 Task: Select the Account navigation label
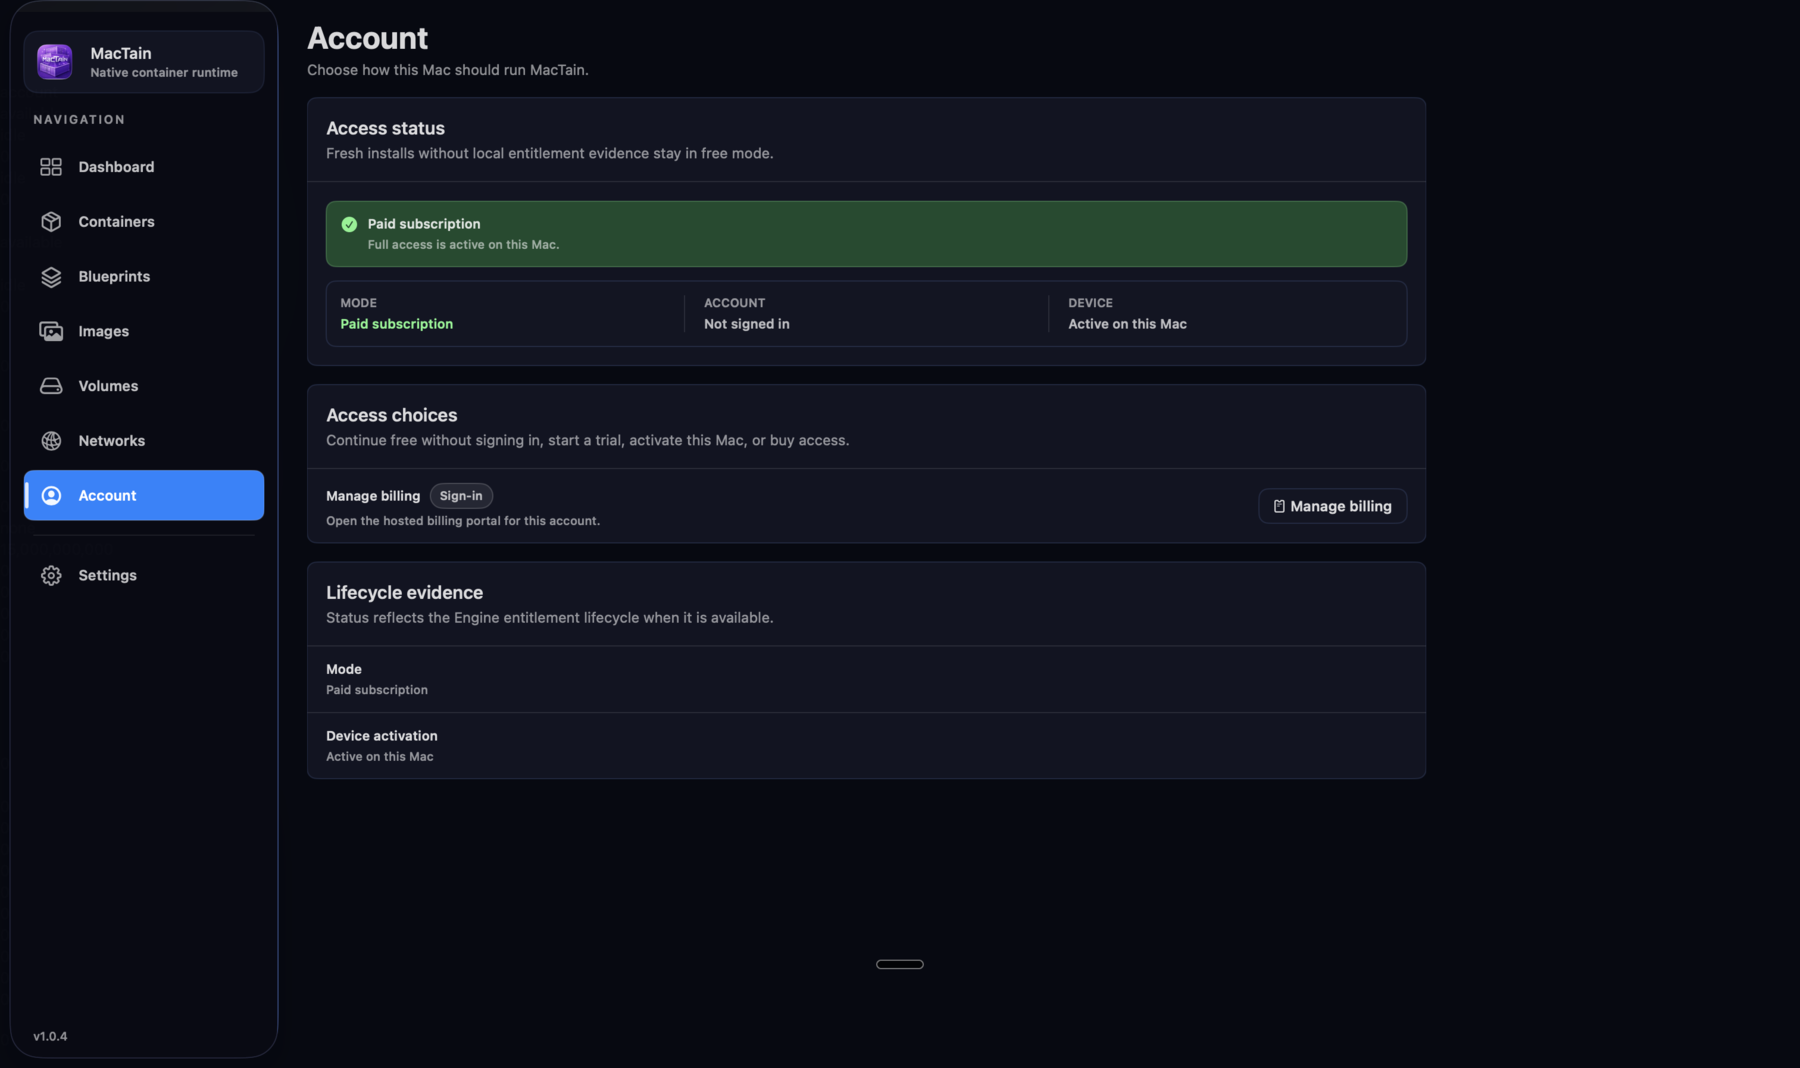(107, 496)
